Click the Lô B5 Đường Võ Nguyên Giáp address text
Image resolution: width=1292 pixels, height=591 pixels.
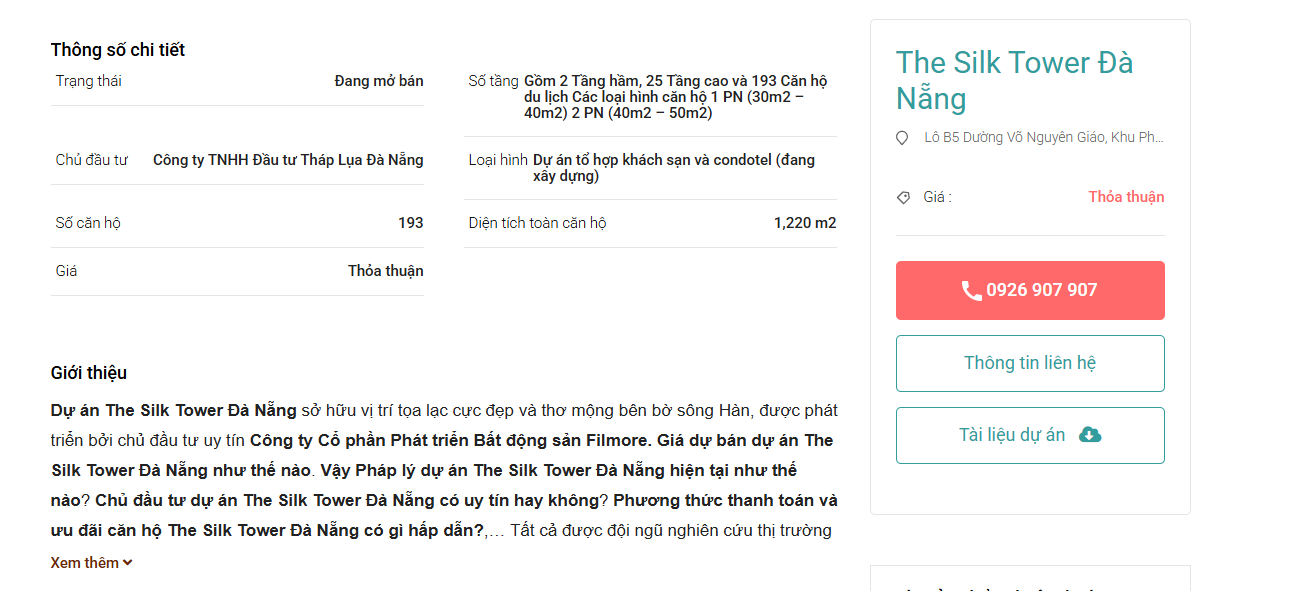1044,137
